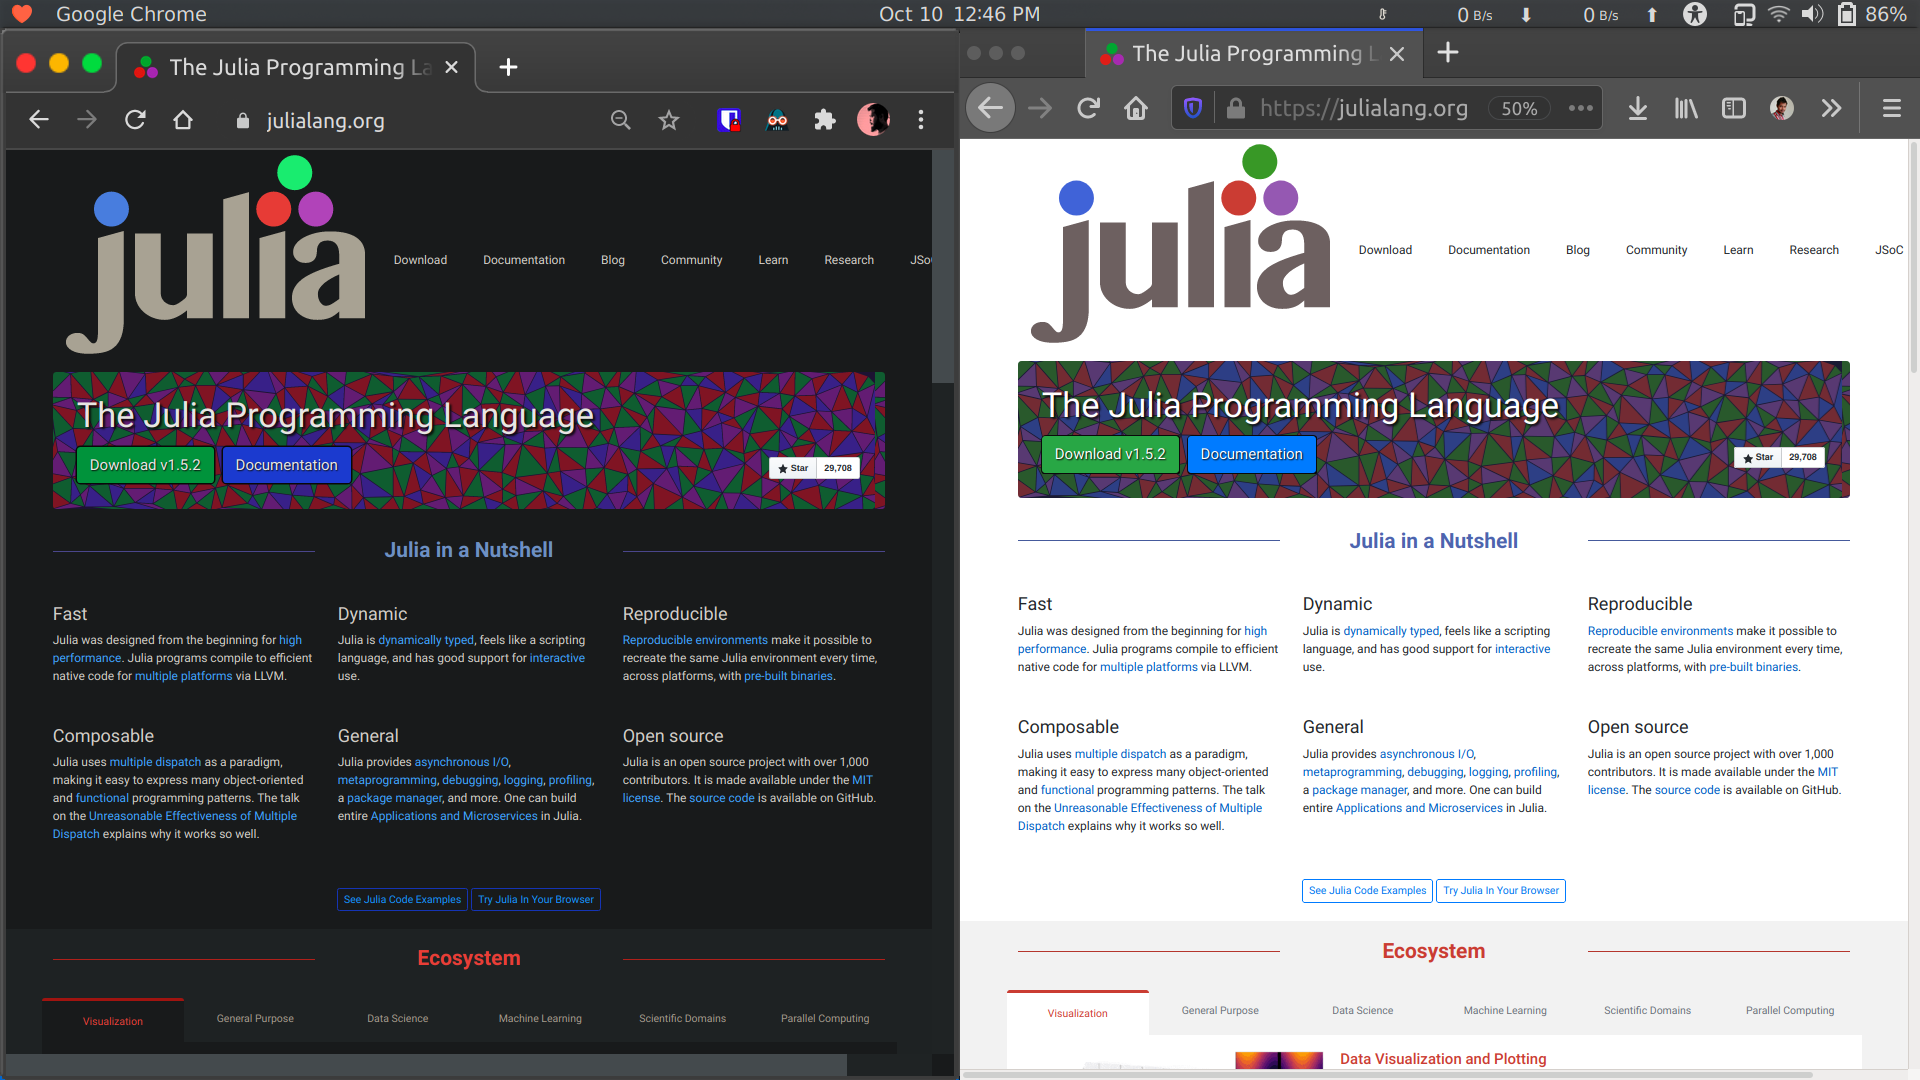This screenshot has width=1920, height=1080.
Task: Open Firefox library icon
Action: 1686,108
